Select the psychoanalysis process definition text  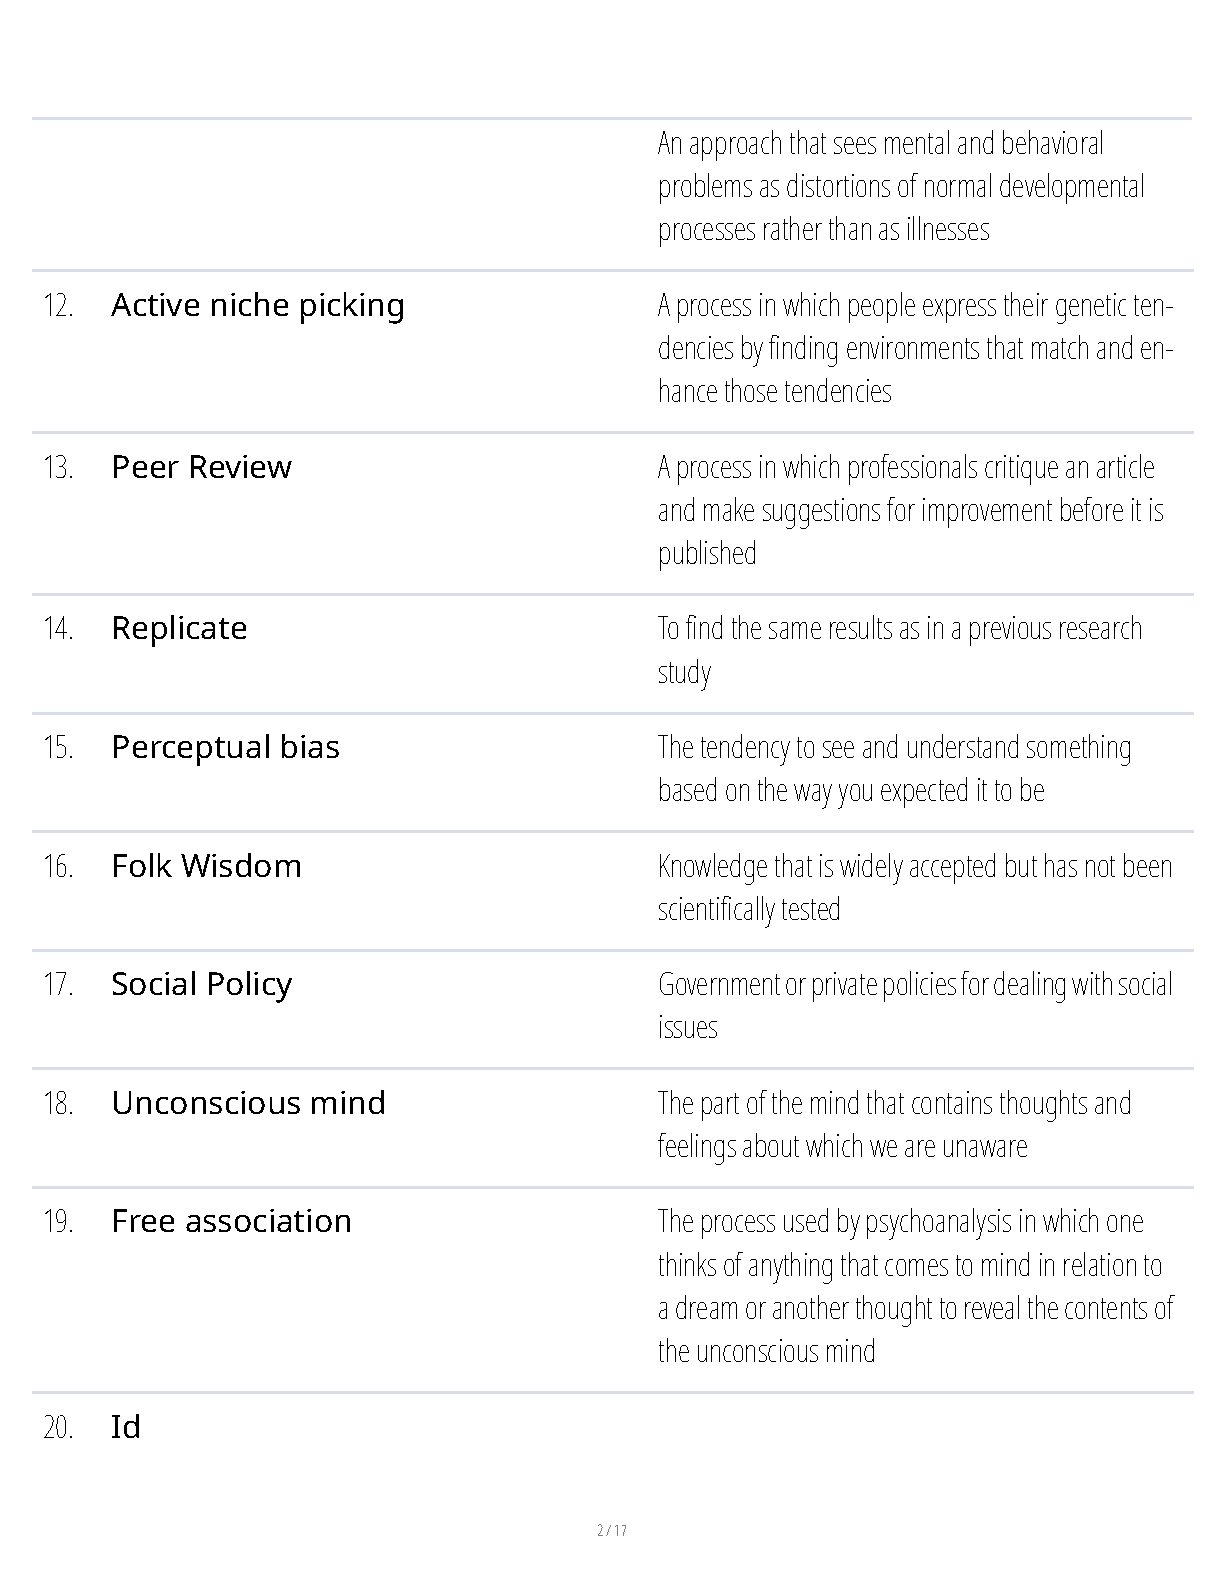click(914, 1286)
